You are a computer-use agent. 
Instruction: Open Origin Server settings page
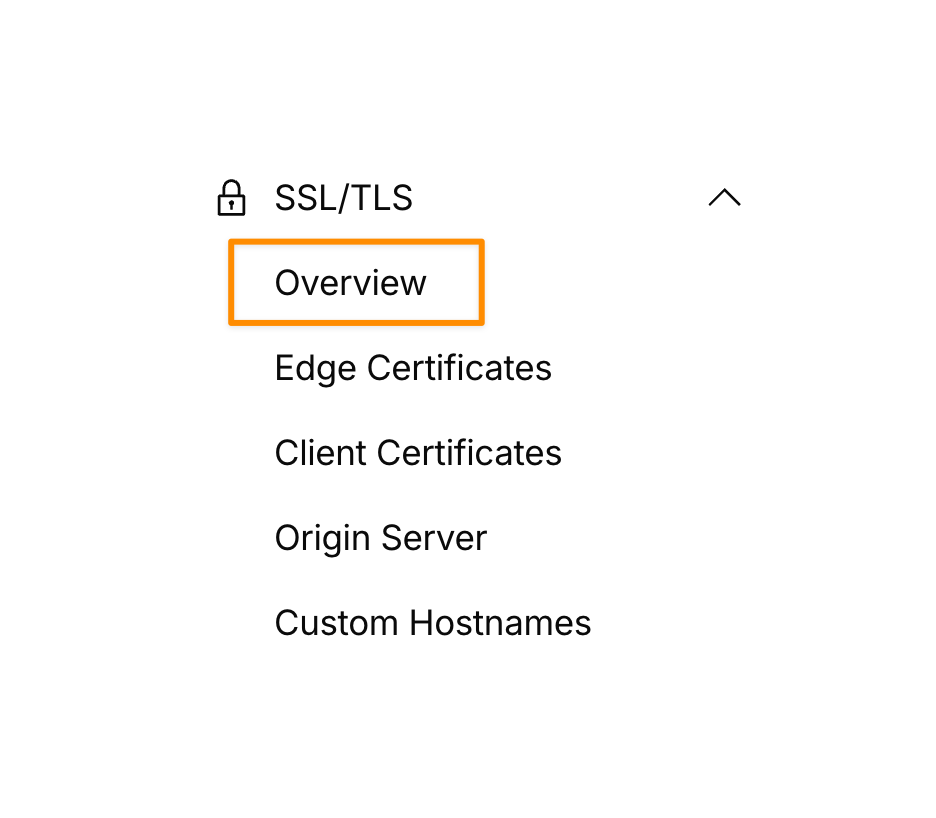point(380,538)
